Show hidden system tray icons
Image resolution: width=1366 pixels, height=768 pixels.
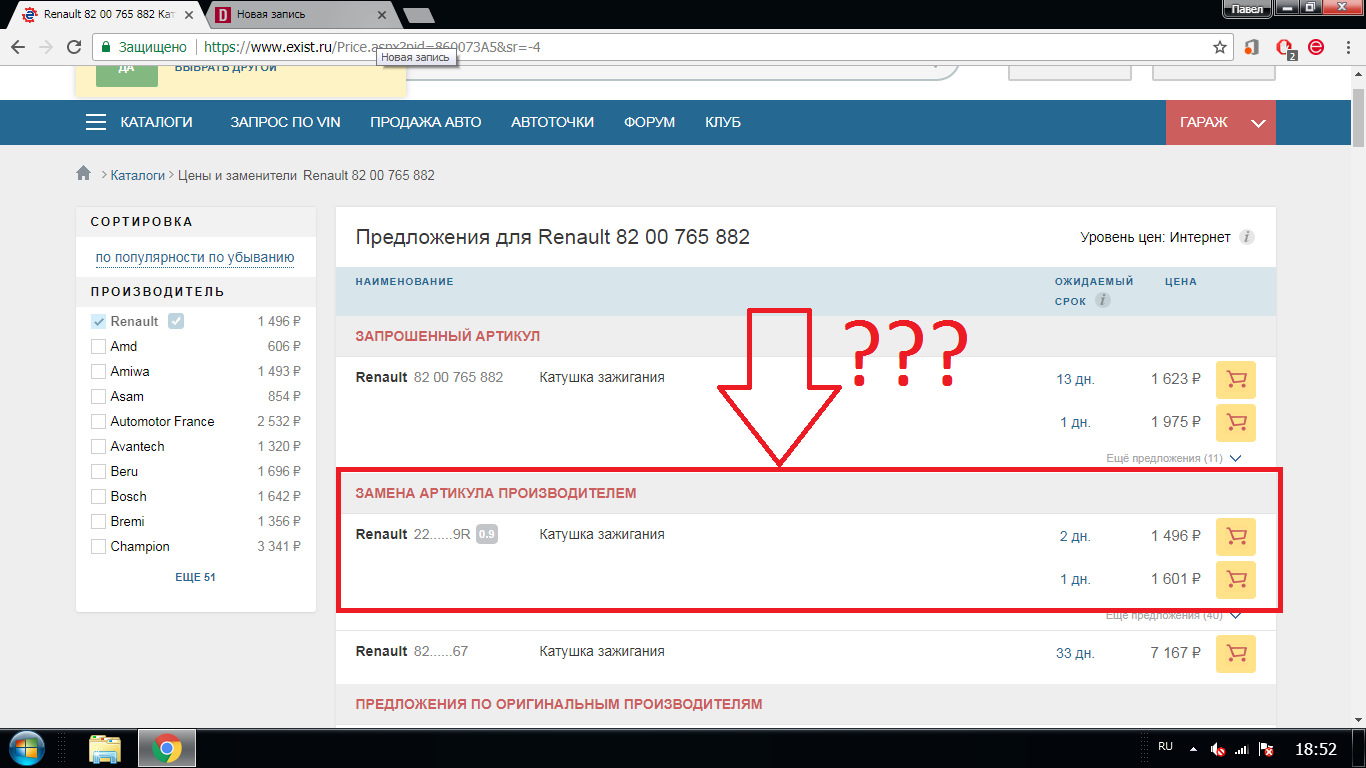[1192, 748]
